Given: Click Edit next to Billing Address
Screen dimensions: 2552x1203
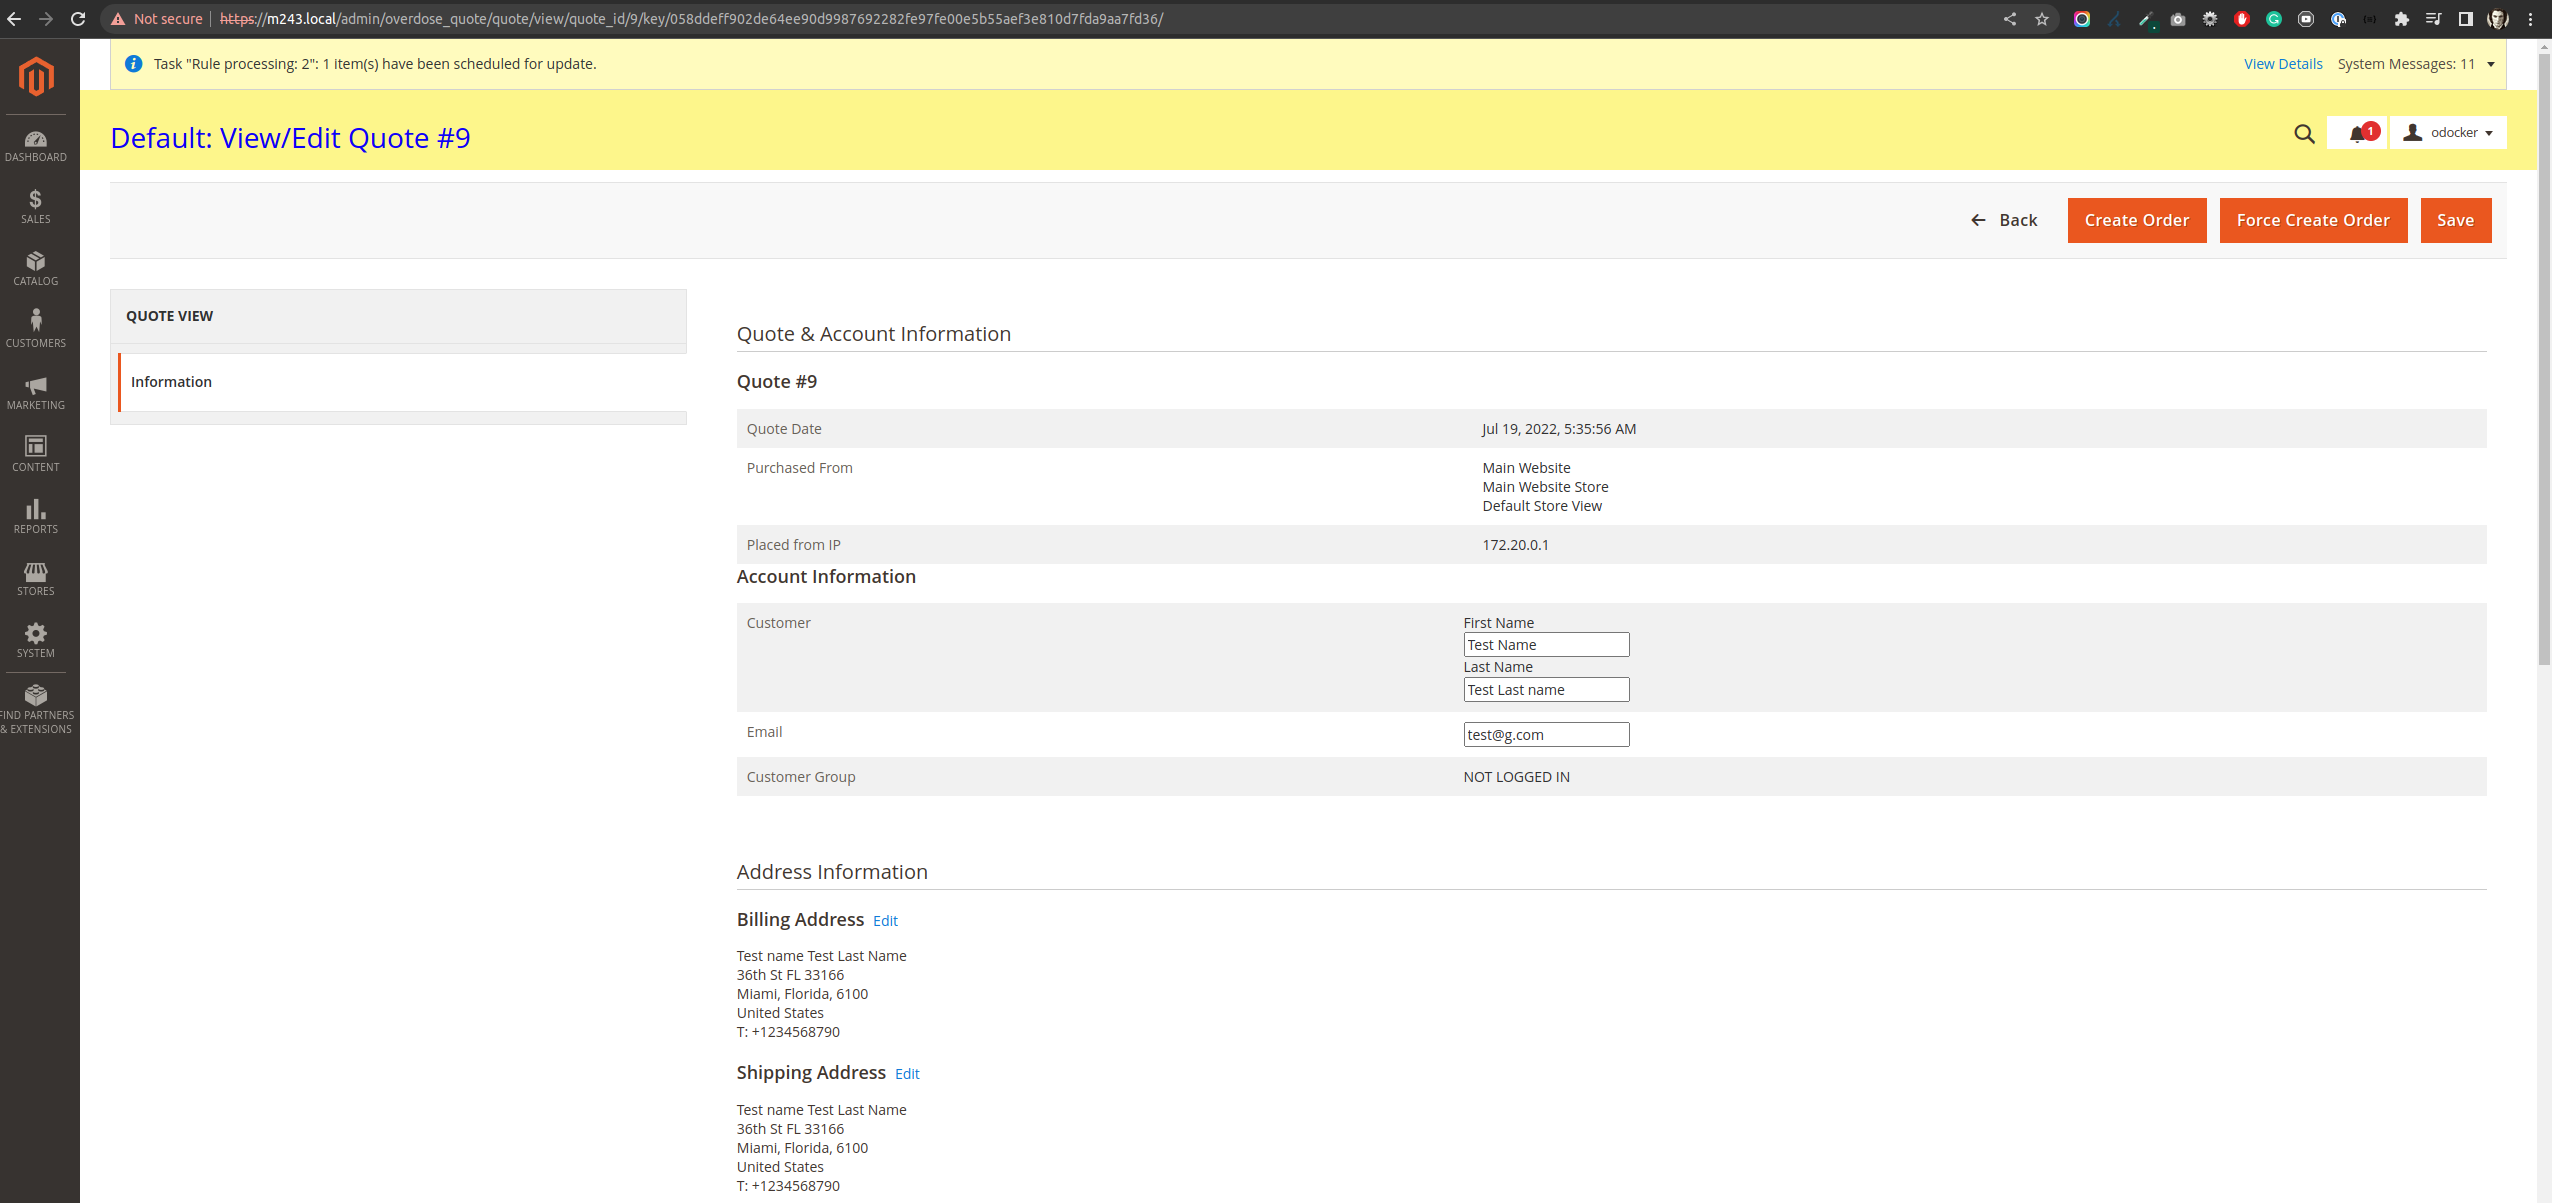Looking at the screenshot, I should coord(885,921).
